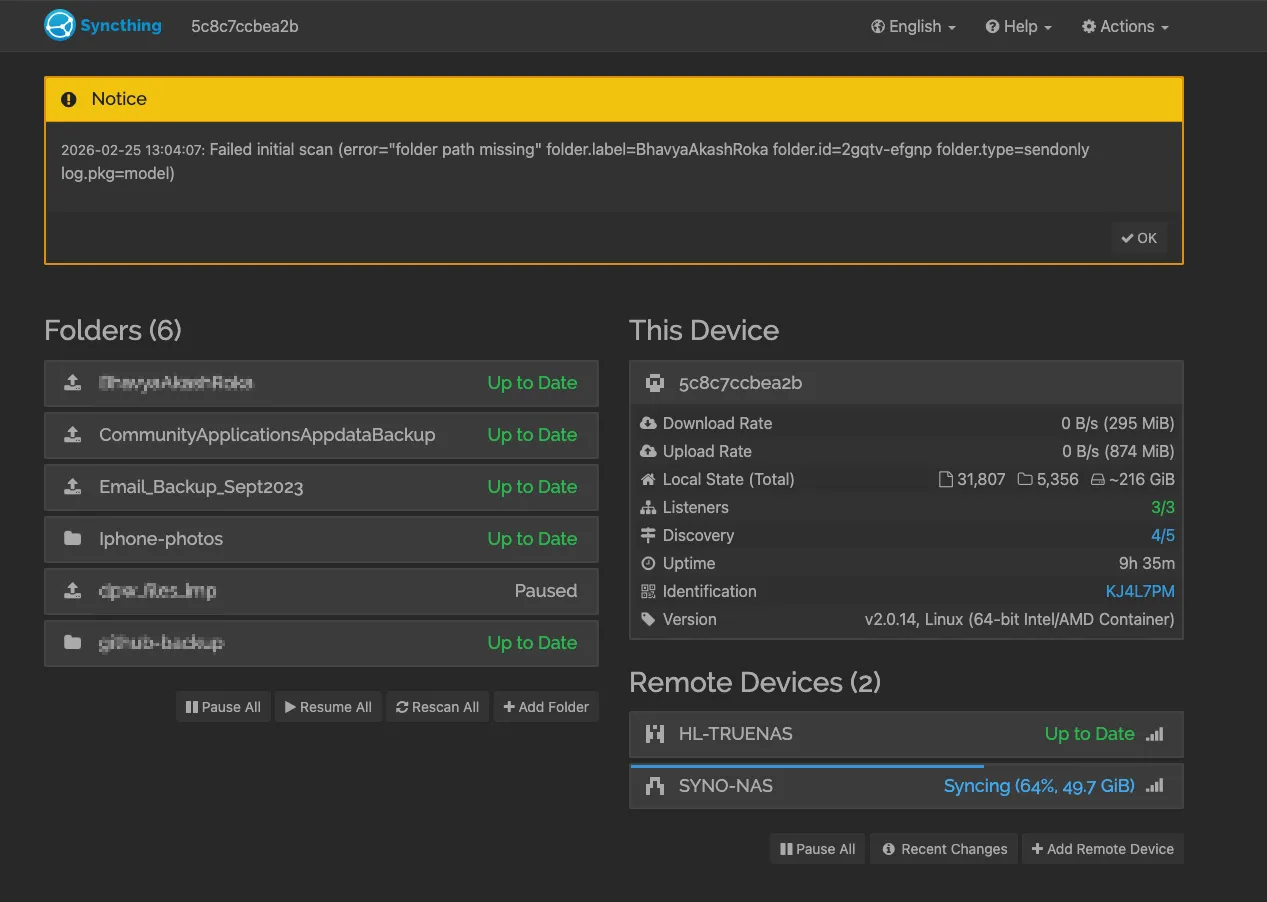Click the QR code Identification icon
1267x902 pixels.
[648, 592]
